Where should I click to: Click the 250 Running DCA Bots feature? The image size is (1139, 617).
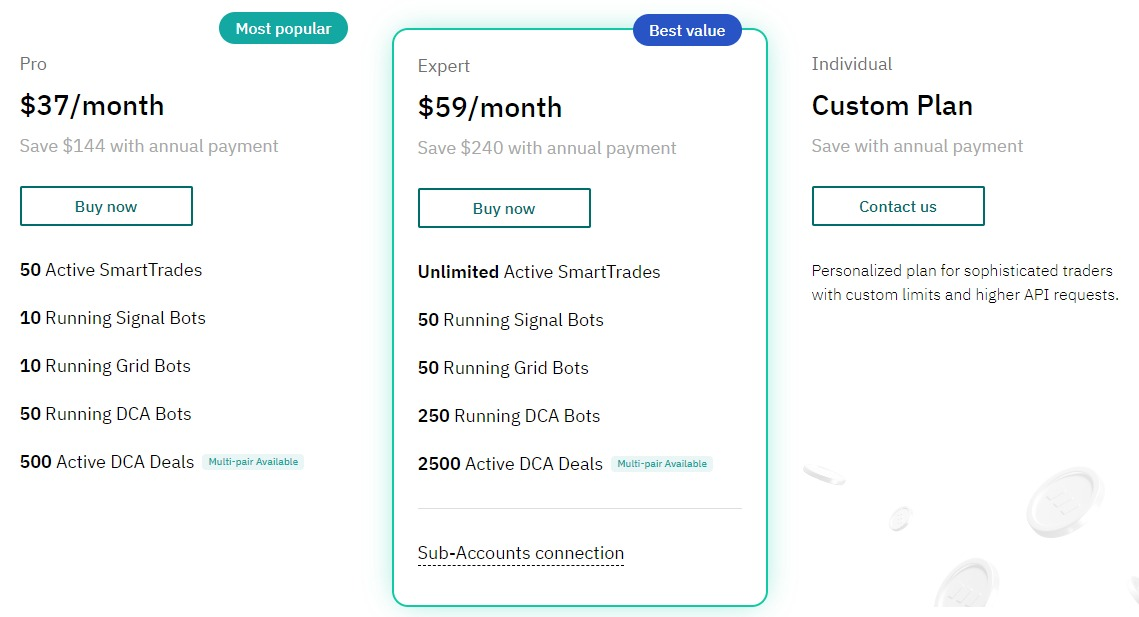click(x=509, y=416)
